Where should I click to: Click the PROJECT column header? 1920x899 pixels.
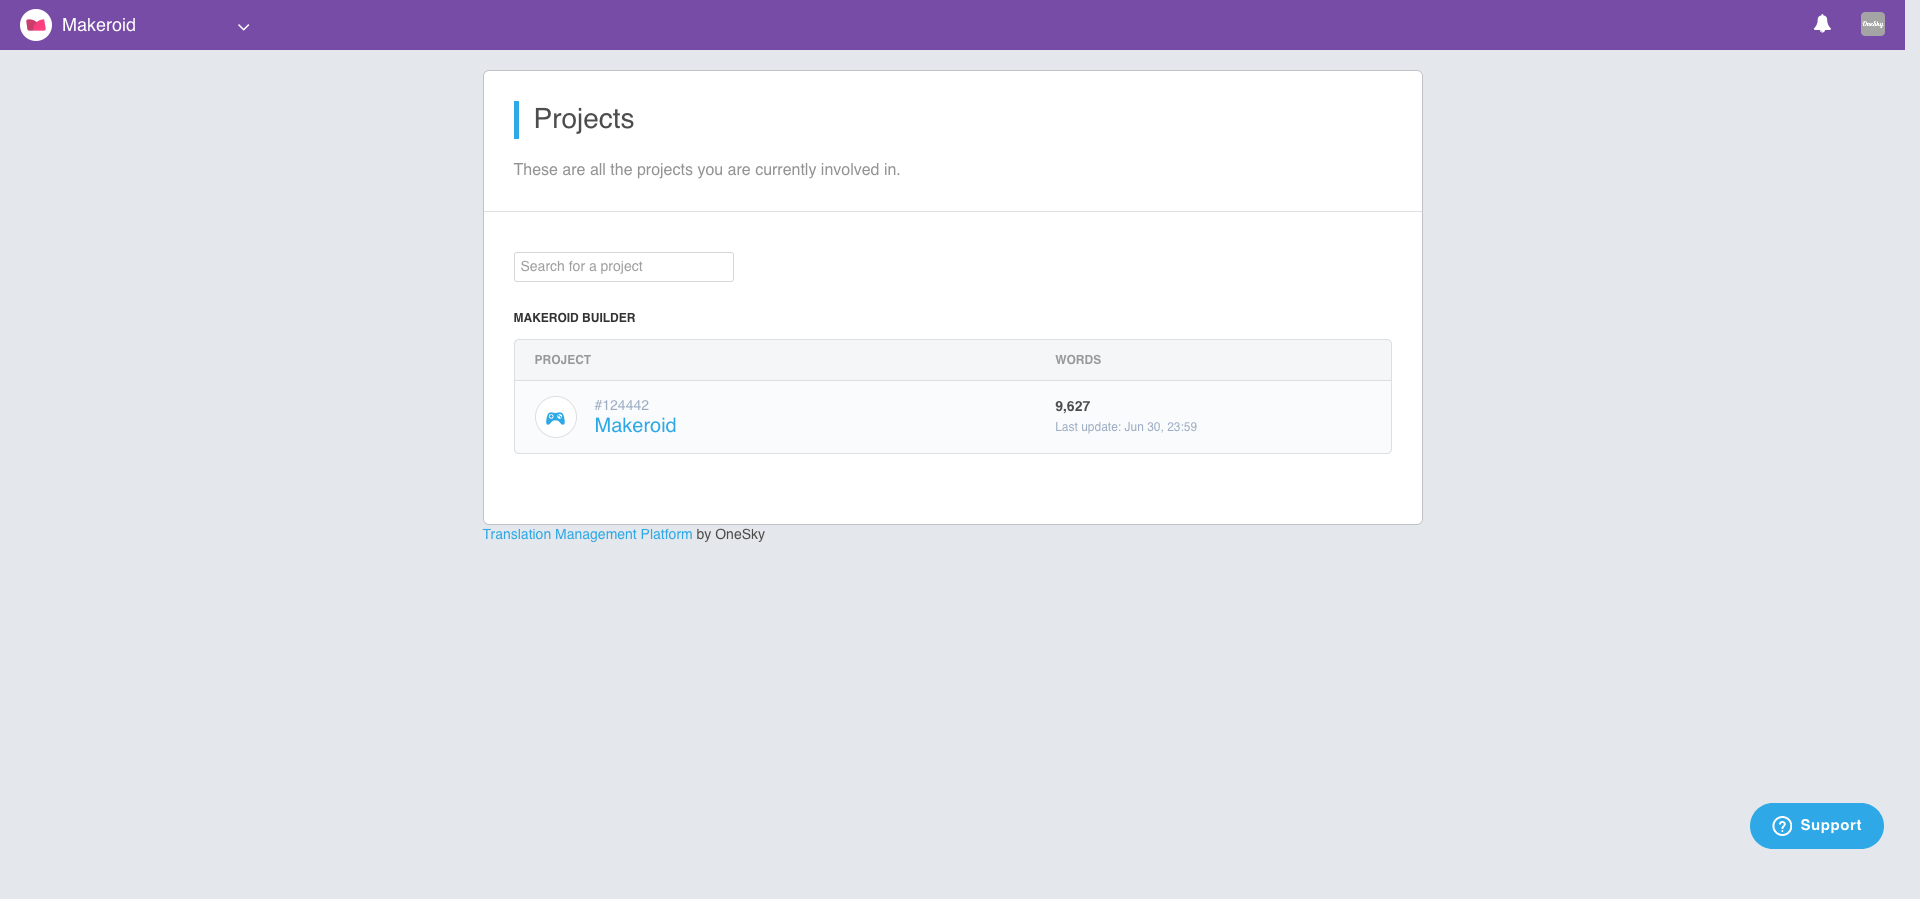pos(563,360)
